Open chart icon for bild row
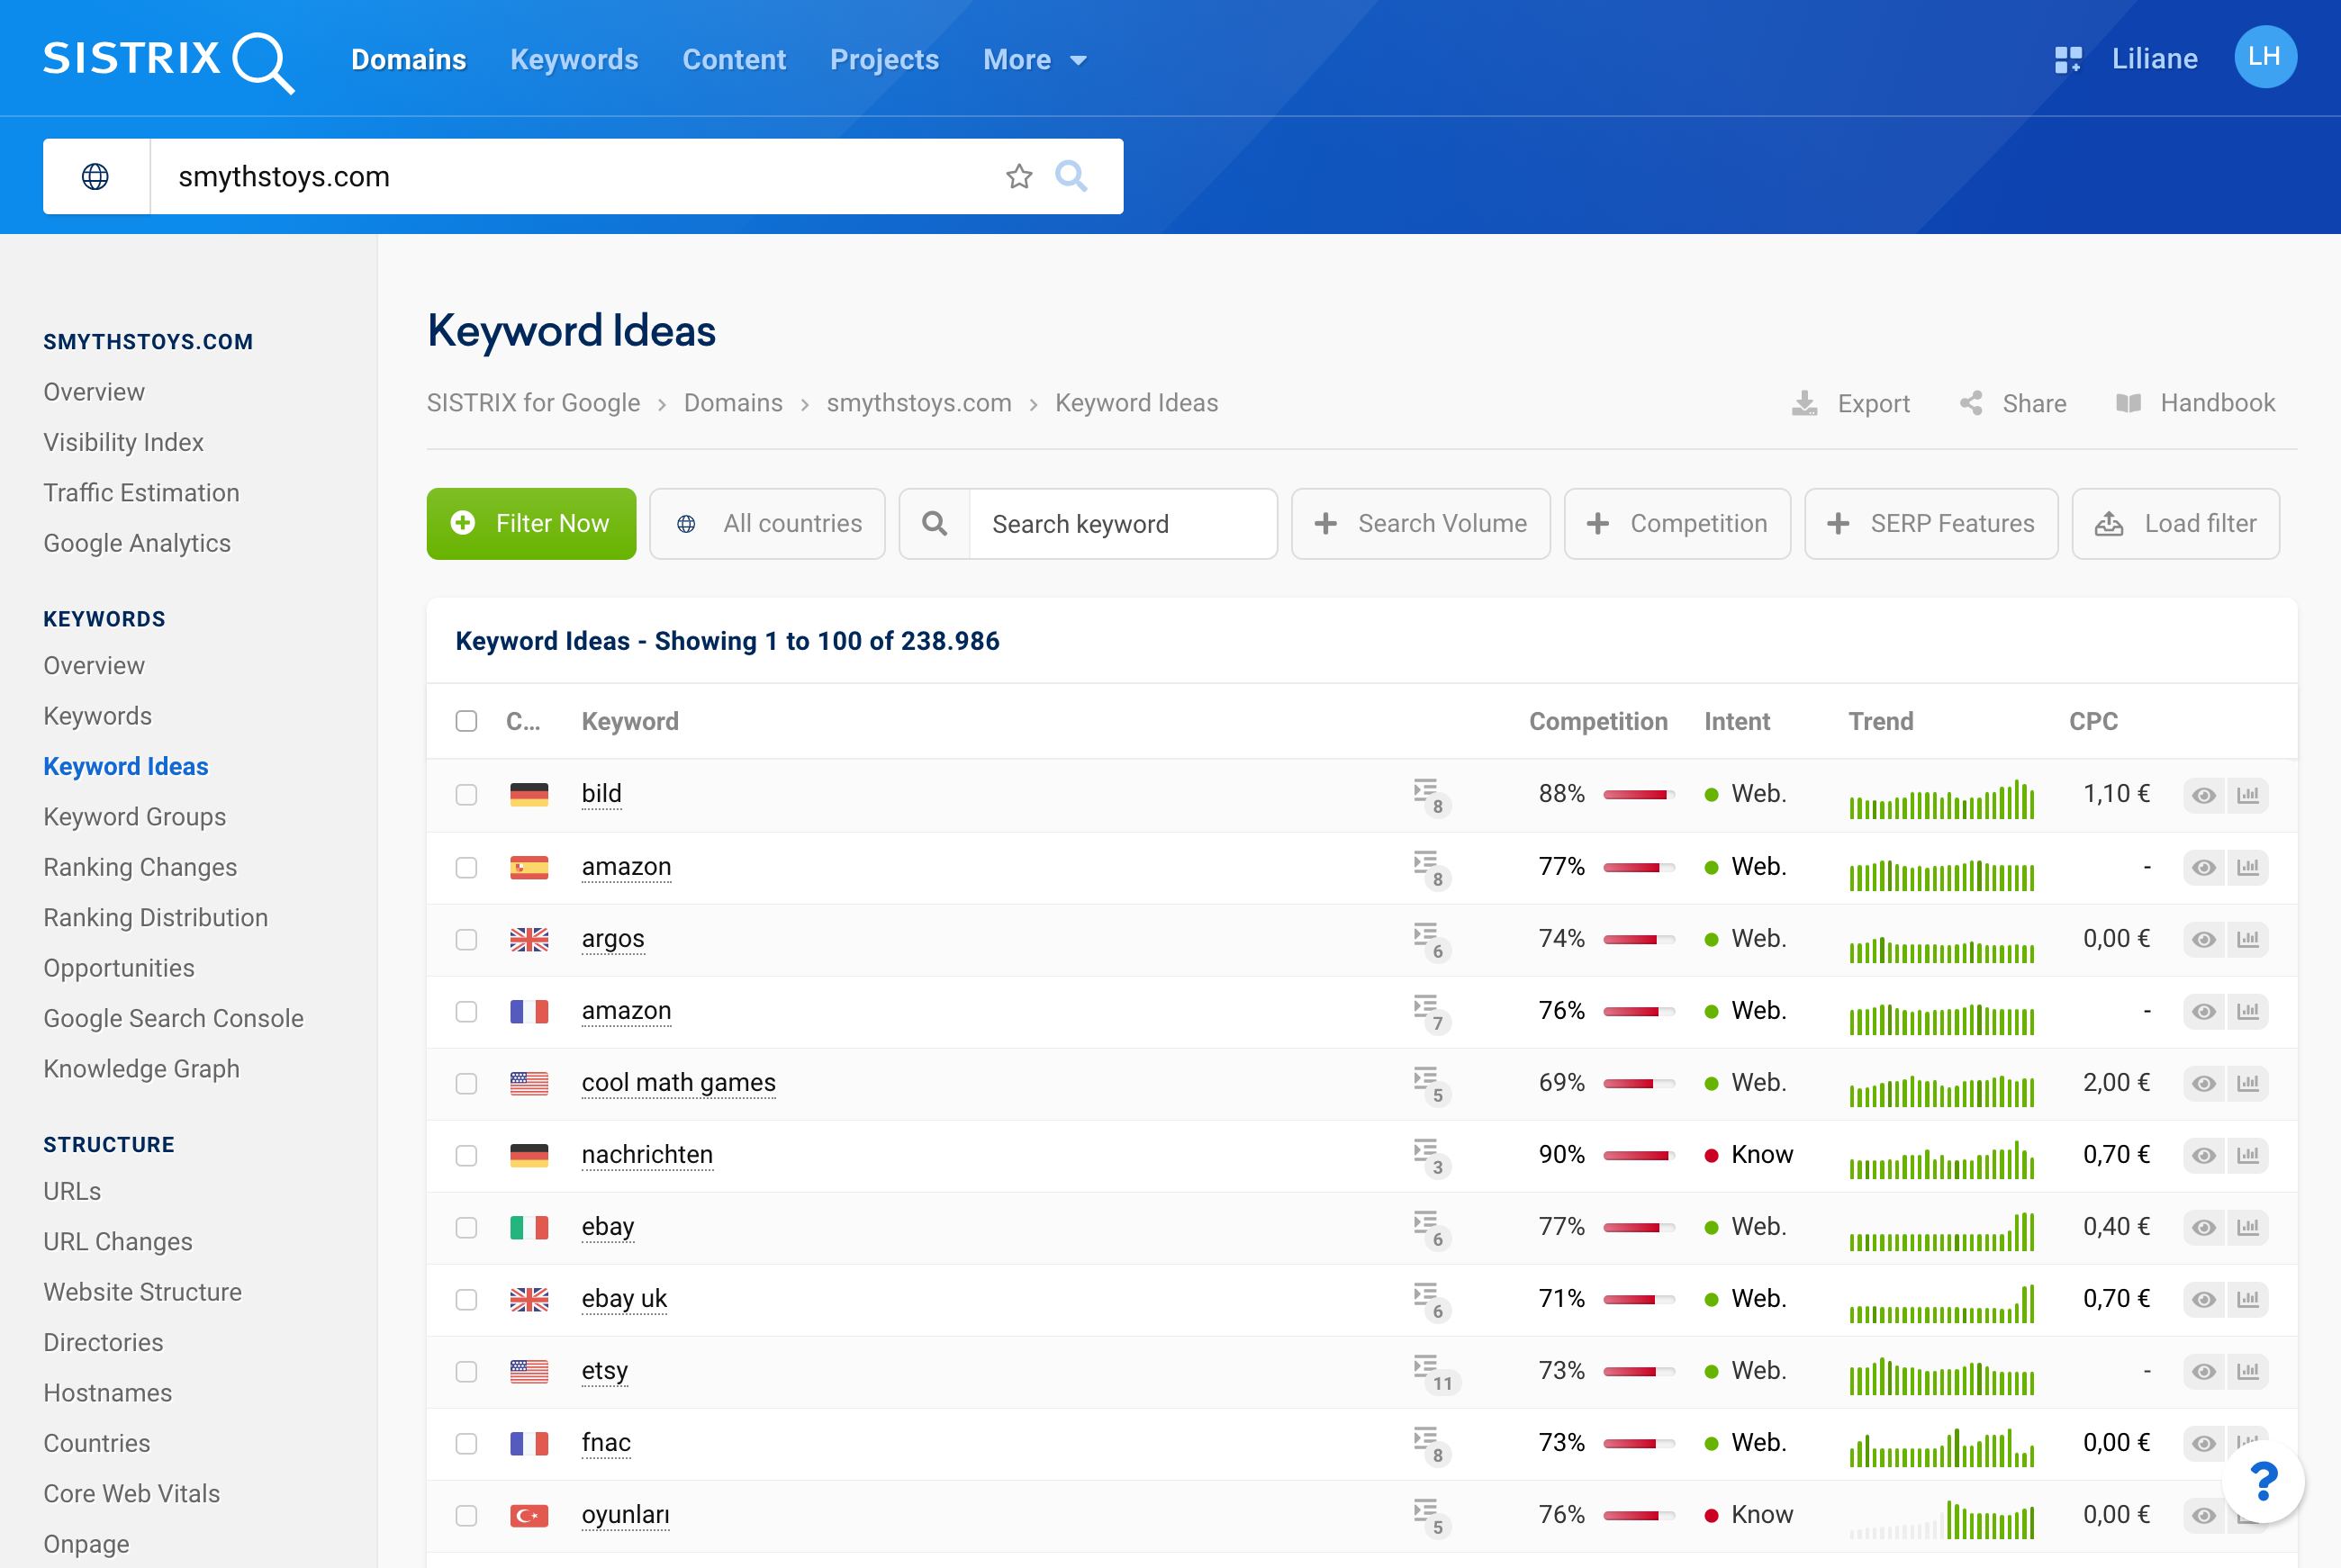Viewport: 2341px width, 1568px height. pyautogui.click(x=2248, y=795)
